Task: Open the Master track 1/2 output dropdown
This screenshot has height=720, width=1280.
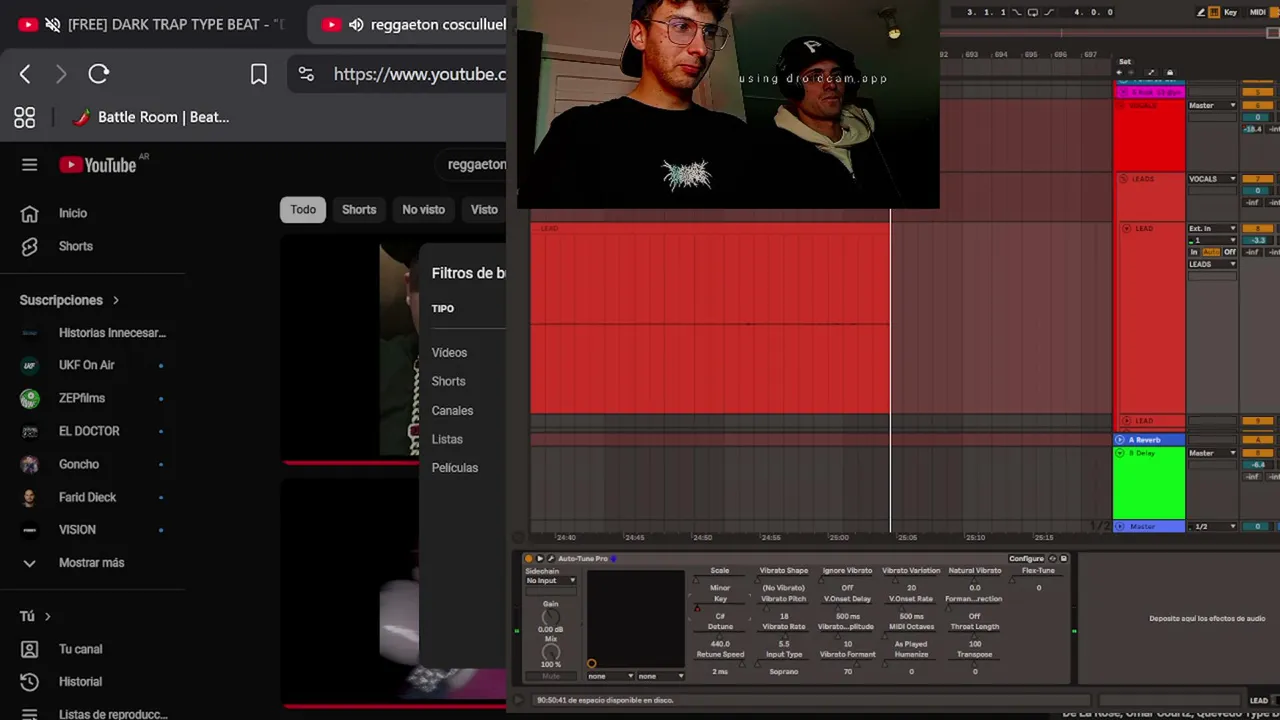Action: click(1212, 527)
